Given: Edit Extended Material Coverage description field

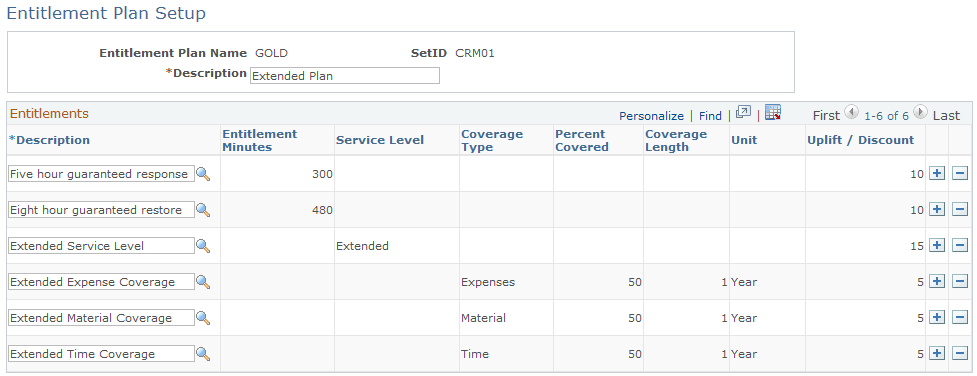Looking at the screenshot, I should point(102,318).
